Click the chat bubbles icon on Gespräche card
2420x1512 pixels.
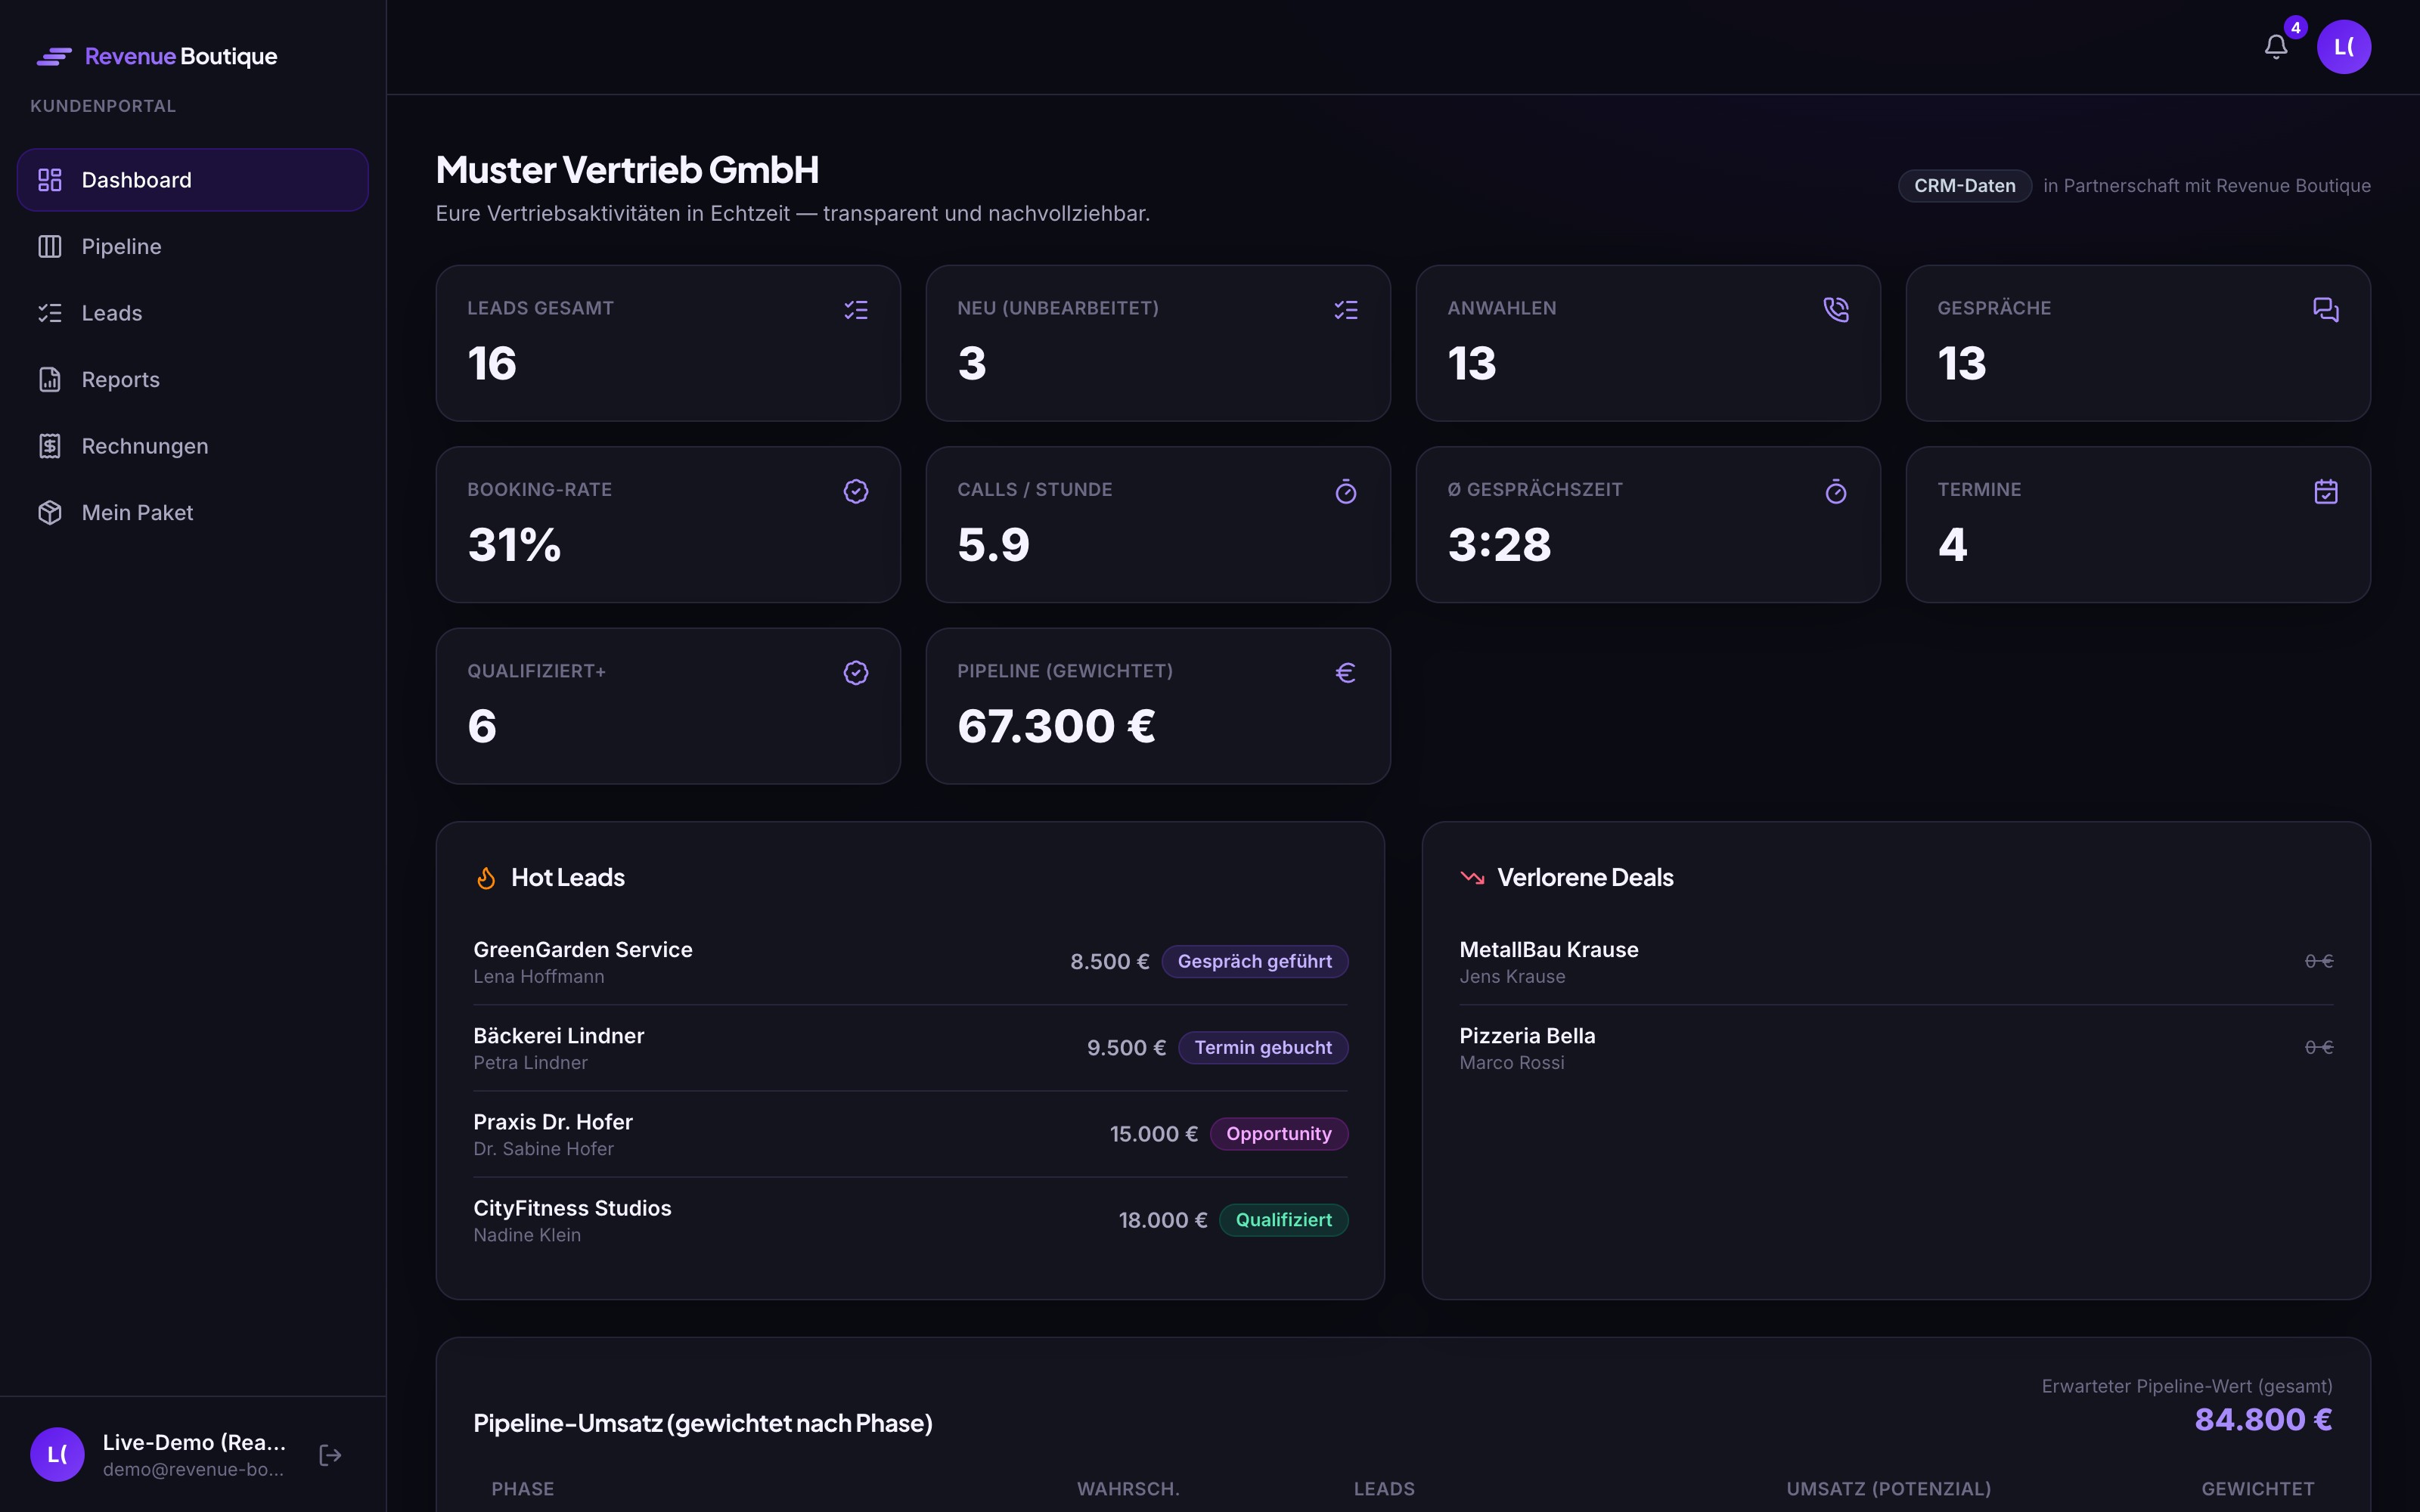2326,310
